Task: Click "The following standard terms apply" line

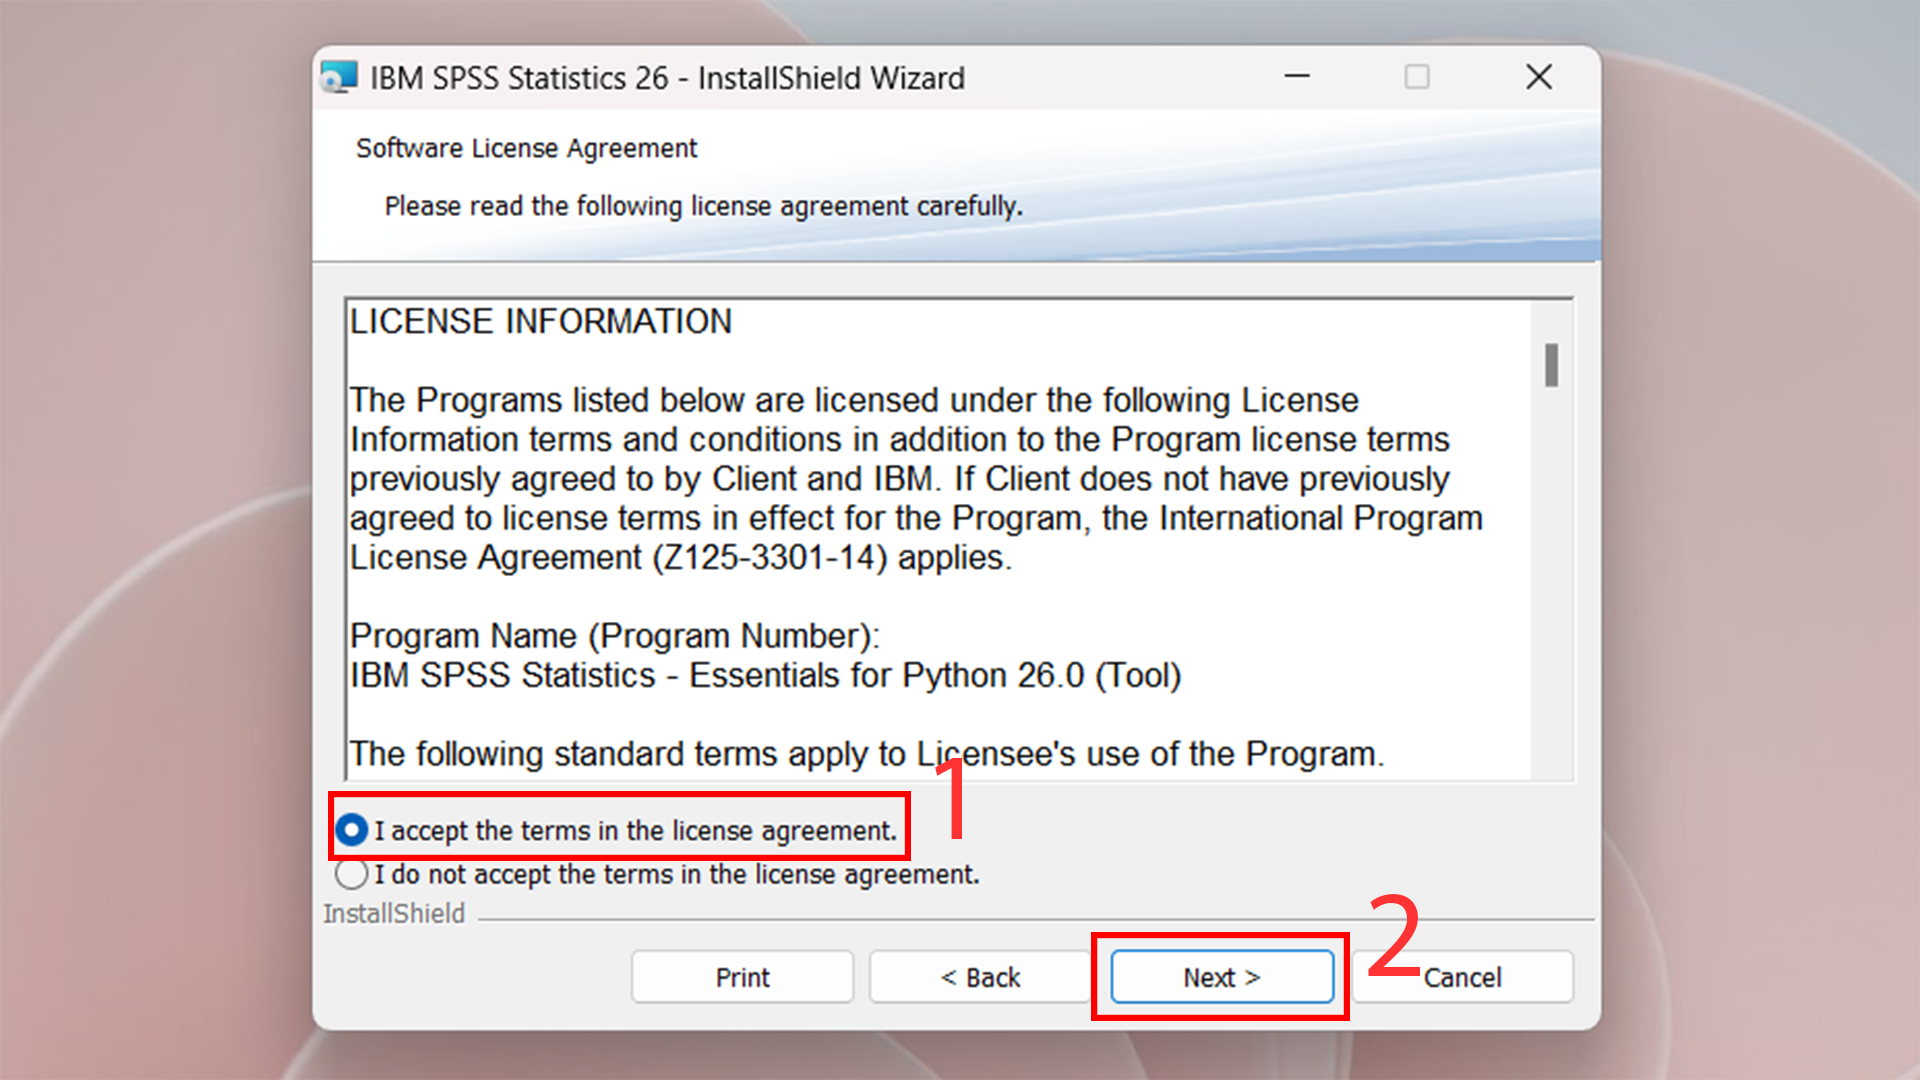Action: pyautogui.click(x=867, y=754)
